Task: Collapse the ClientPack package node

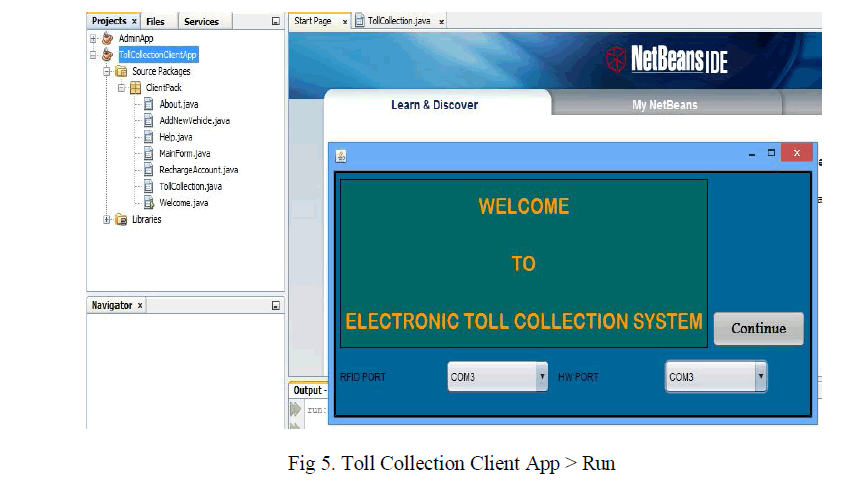Action: 122,88
